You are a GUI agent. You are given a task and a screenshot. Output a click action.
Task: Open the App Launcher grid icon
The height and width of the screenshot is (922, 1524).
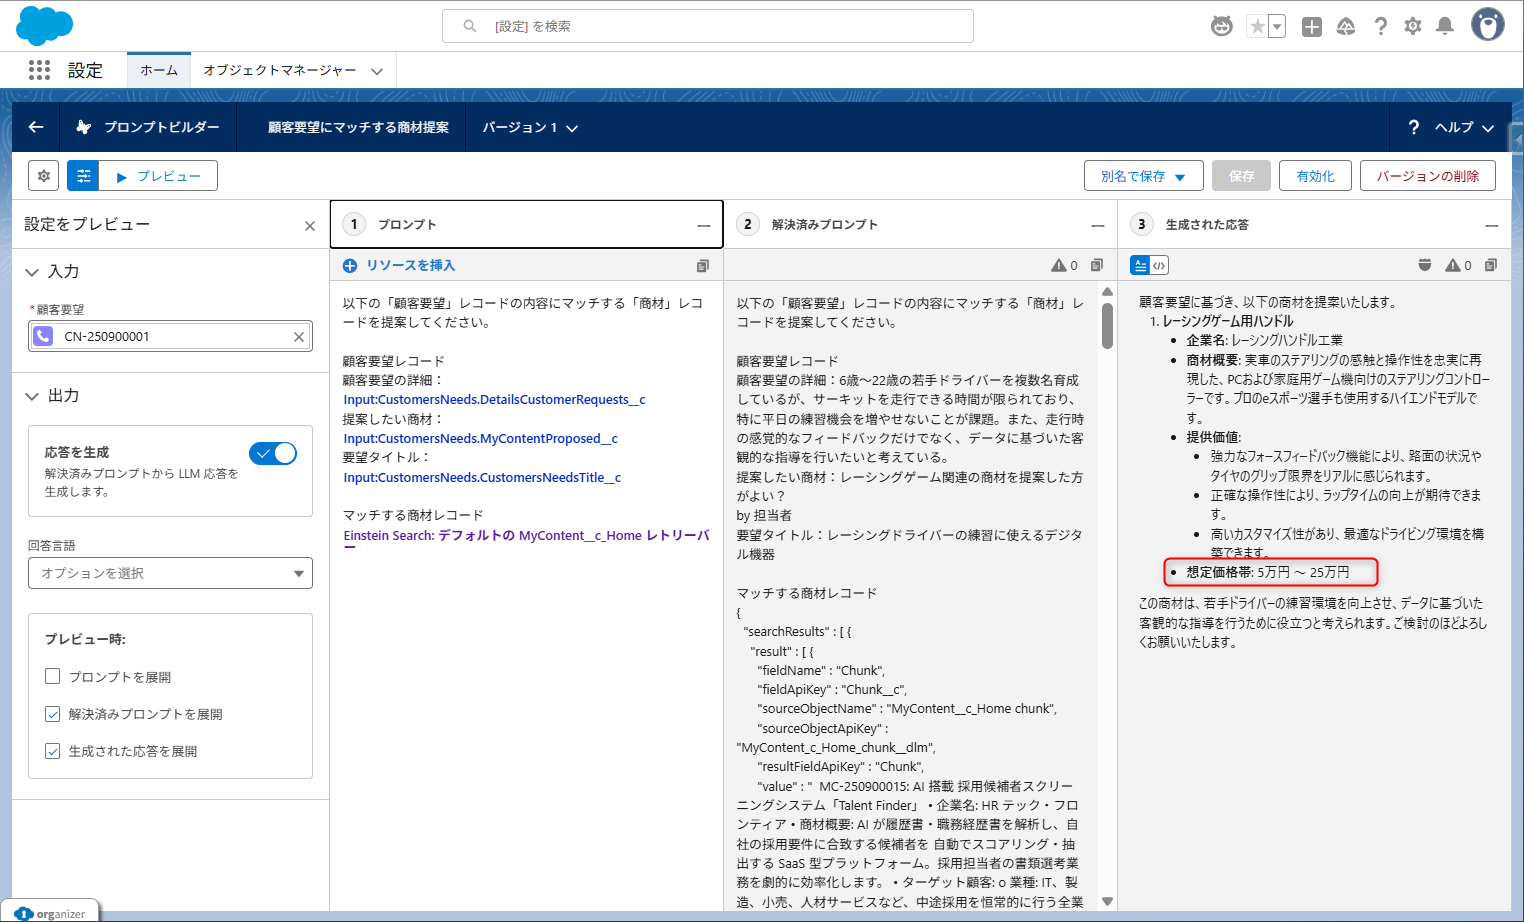[x=39, y=70]
